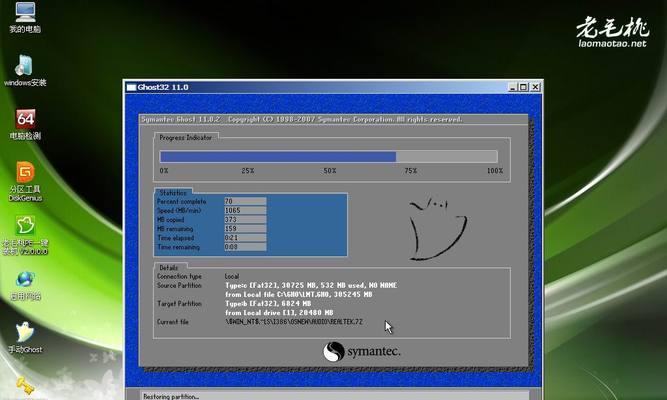
Task: Click the 25% progress marker
Action: [x=248, y=171]
